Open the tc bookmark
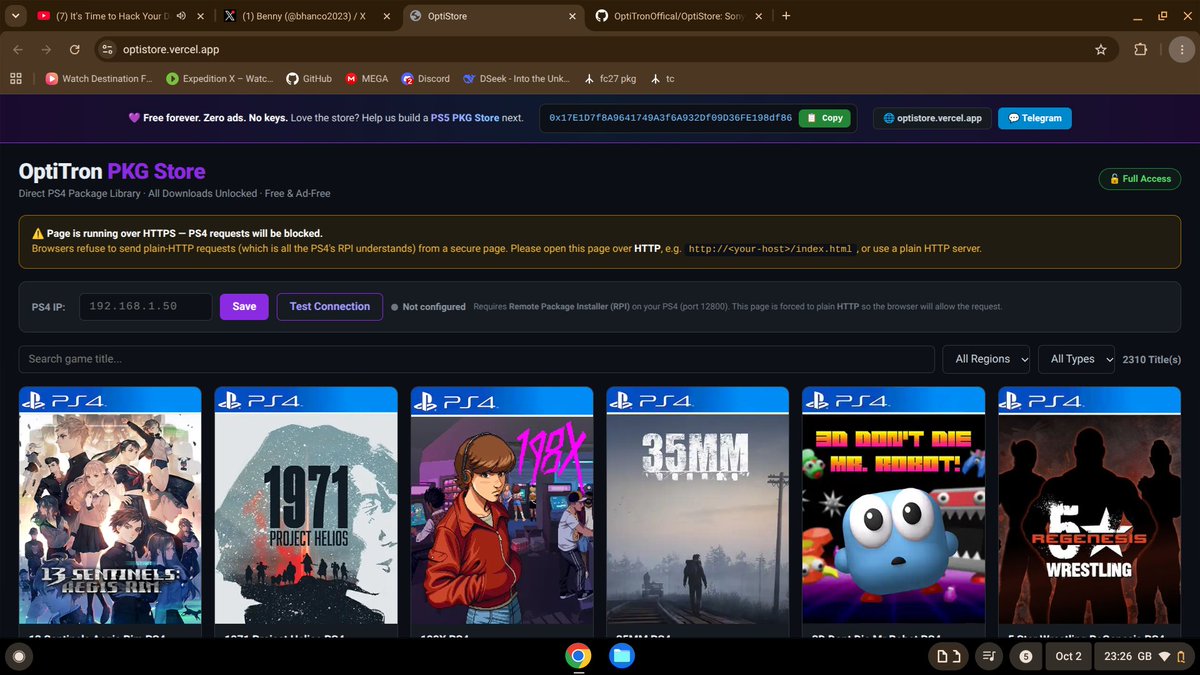Image resolution: width=1200 pixels, height=675 pixels. [663, 78]
